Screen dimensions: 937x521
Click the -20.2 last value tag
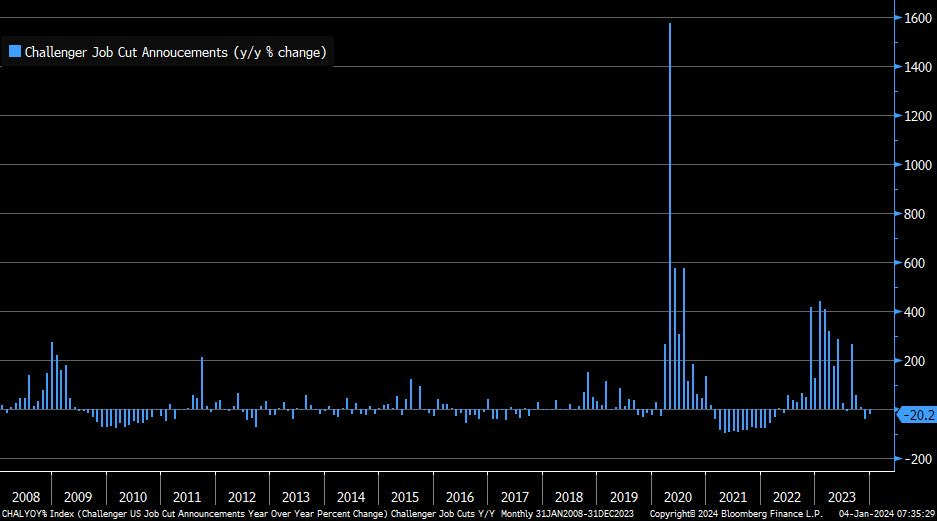(916, 413)
